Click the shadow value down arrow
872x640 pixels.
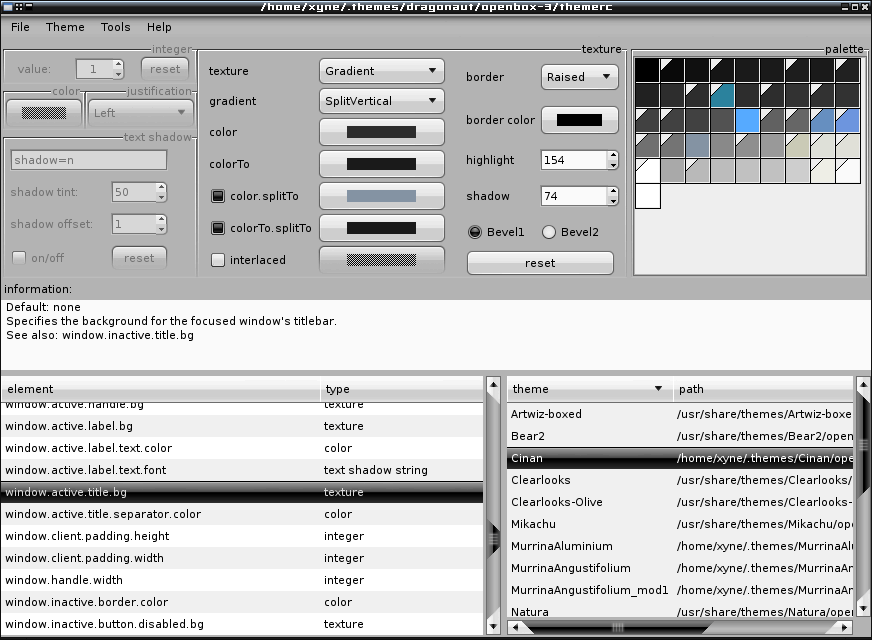click(612, 201)
